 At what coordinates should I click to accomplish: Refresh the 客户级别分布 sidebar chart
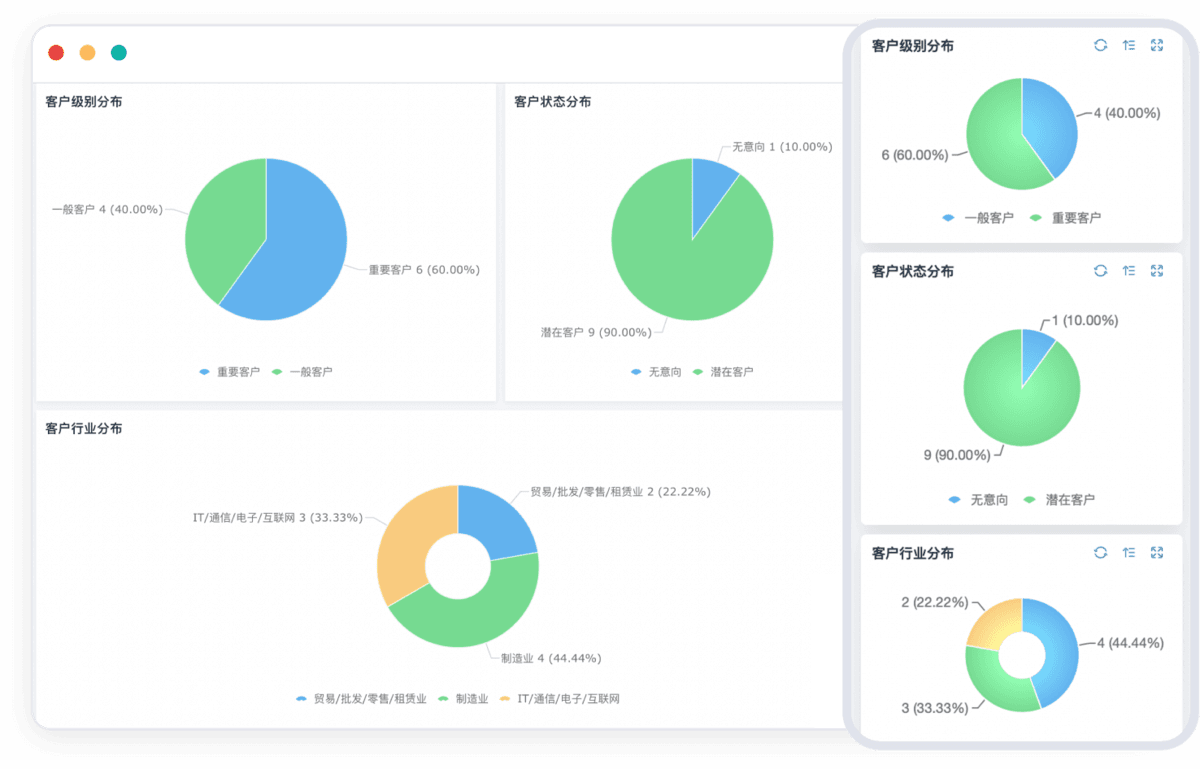[x=1101, y=45]
